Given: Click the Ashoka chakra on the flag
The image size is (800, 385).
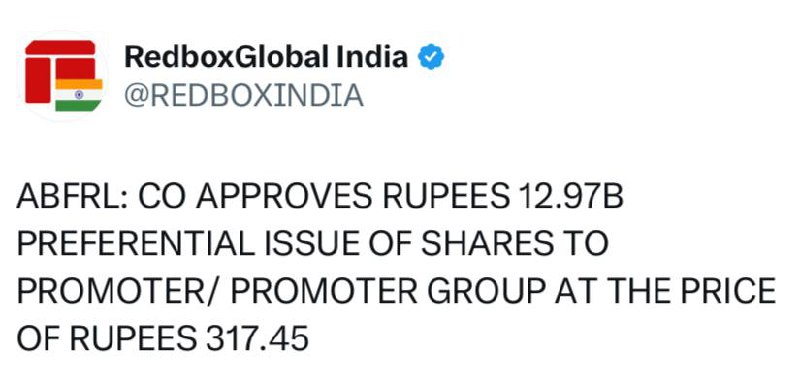Looking at the screenshot, I should (79, 95).
